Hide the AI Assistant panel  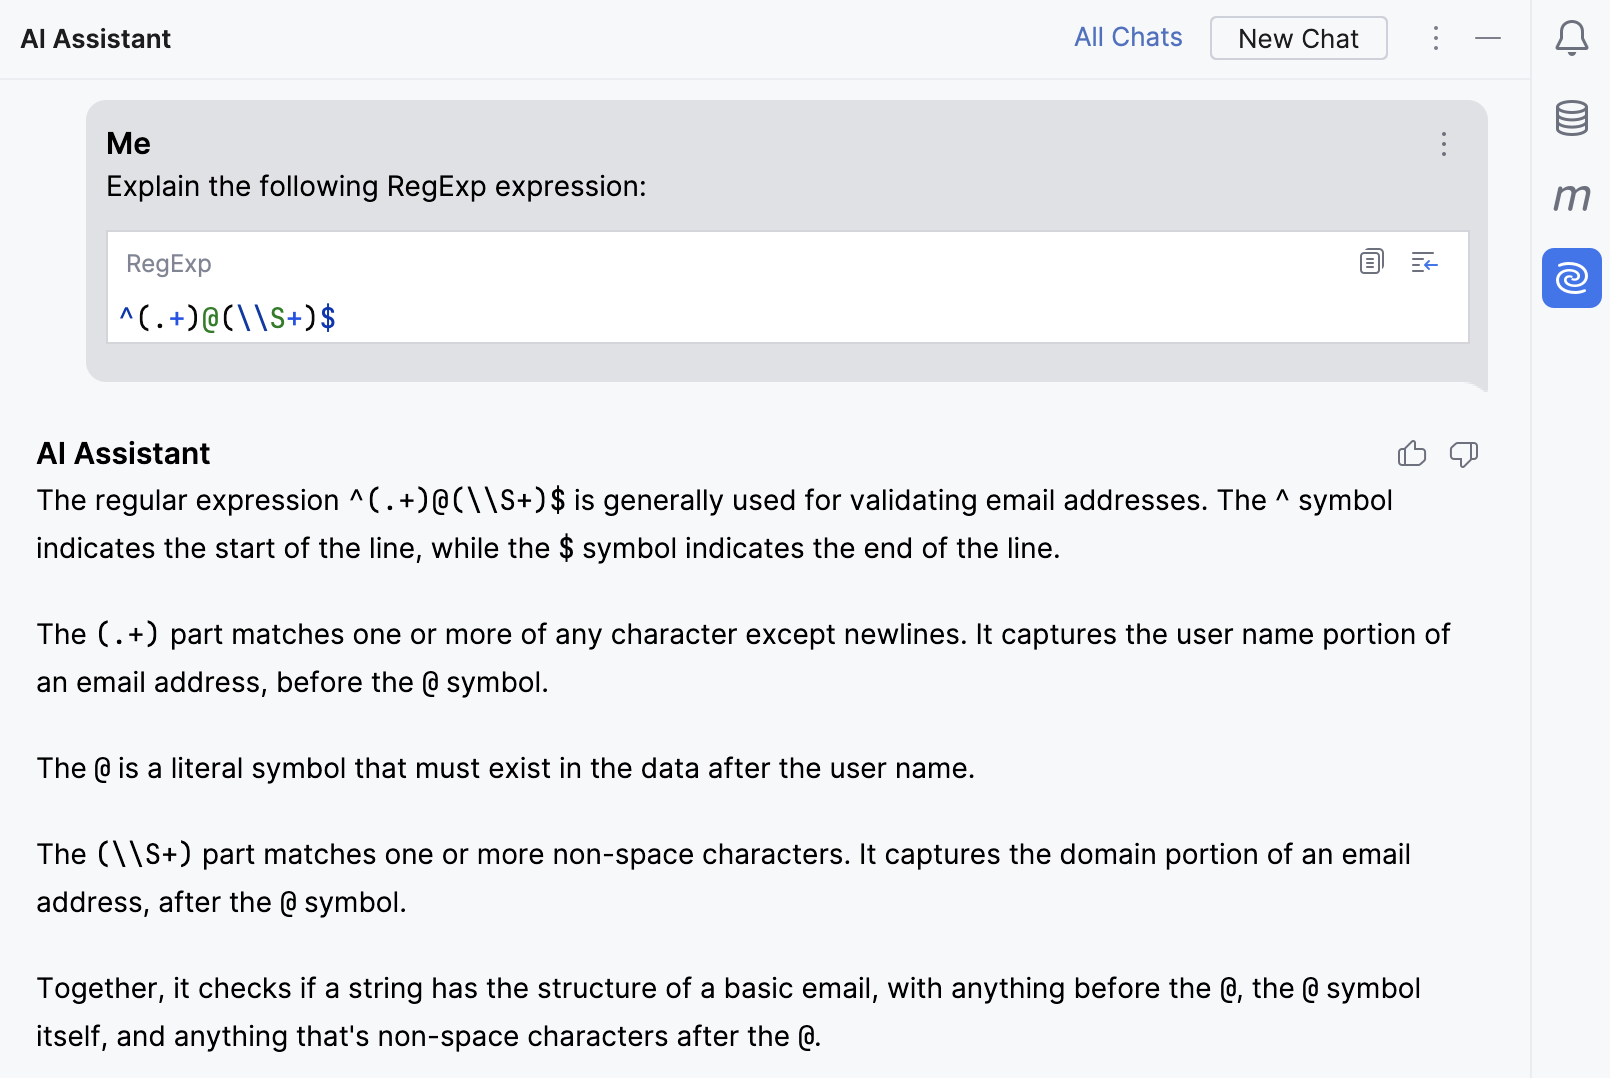coord(1488,38)
